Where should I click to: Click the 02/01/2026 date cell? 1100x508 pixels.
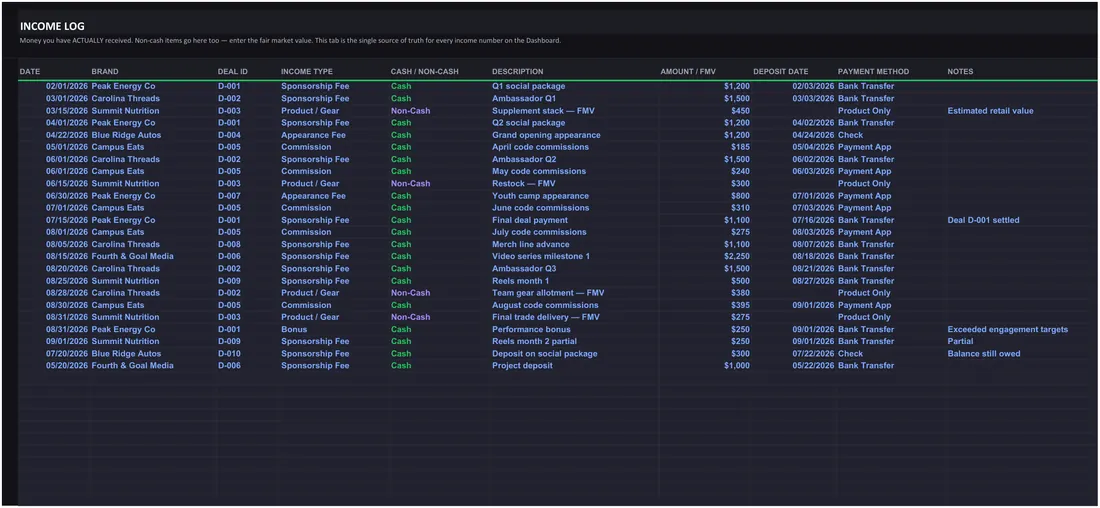[67, 86]
